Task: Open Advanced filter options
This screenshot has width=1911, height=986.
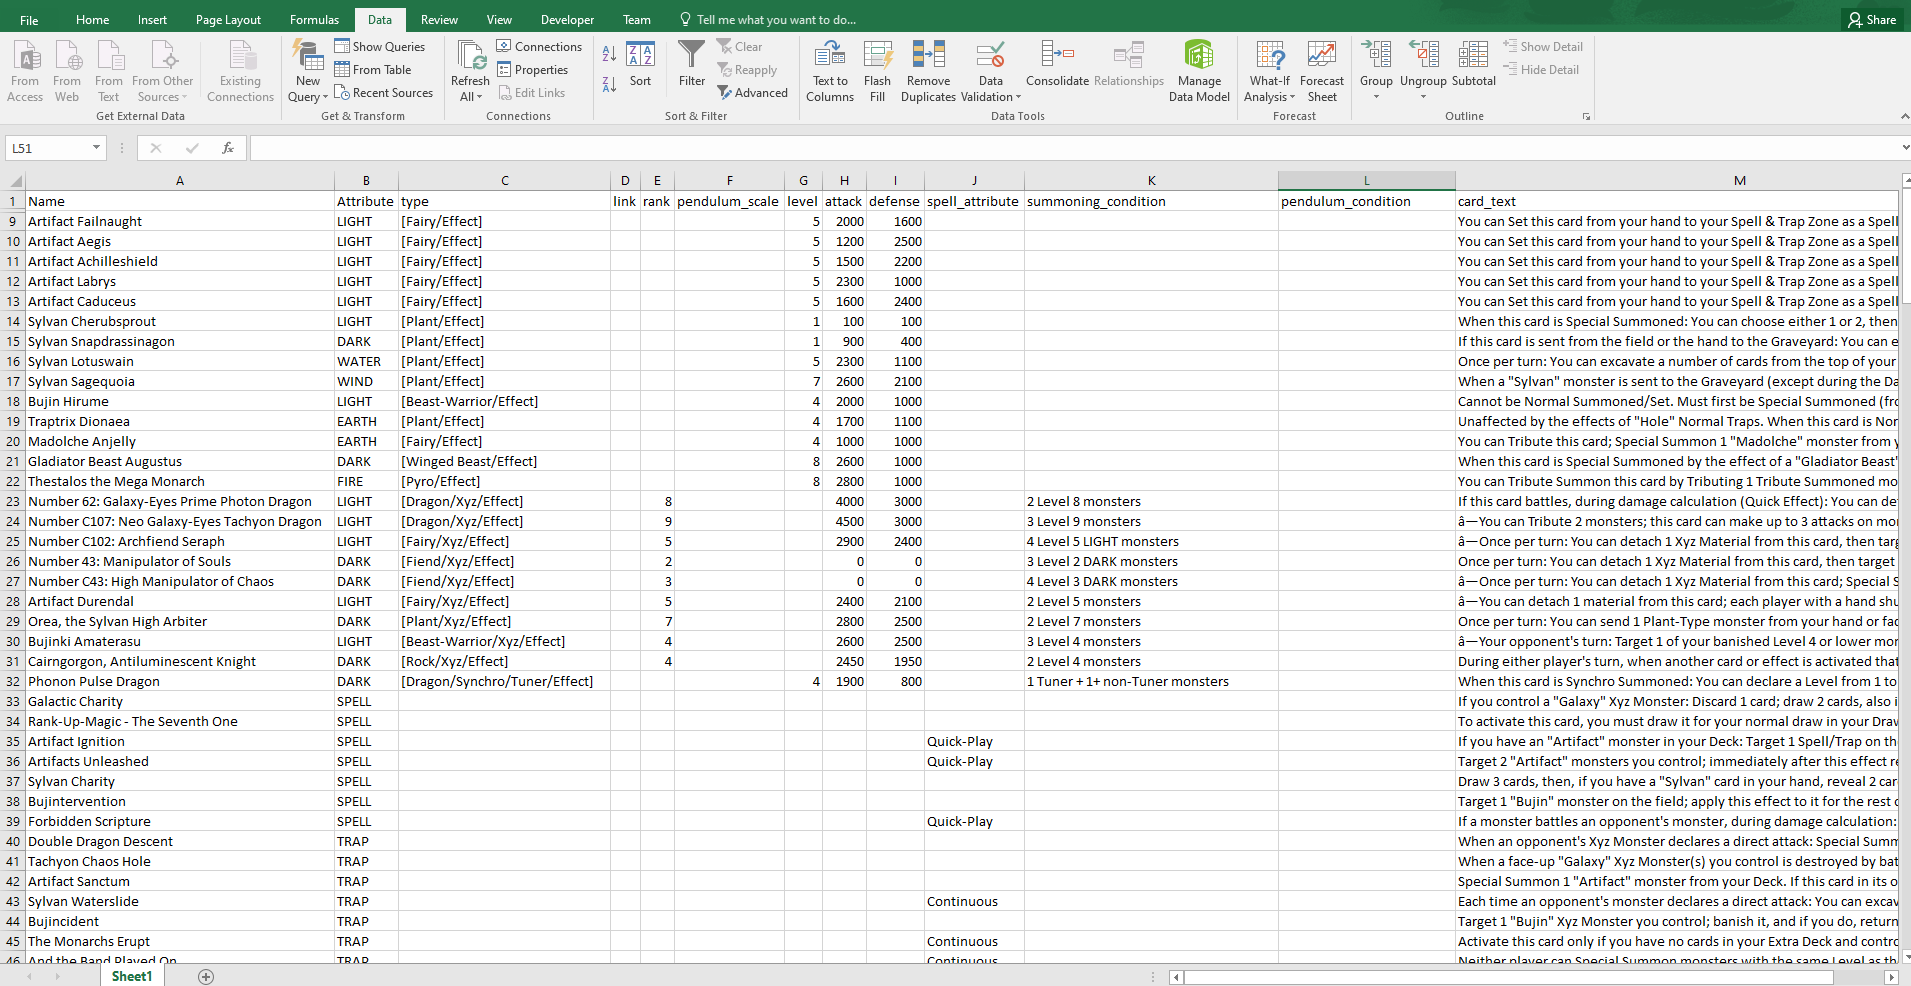Action: coord(752,93)
